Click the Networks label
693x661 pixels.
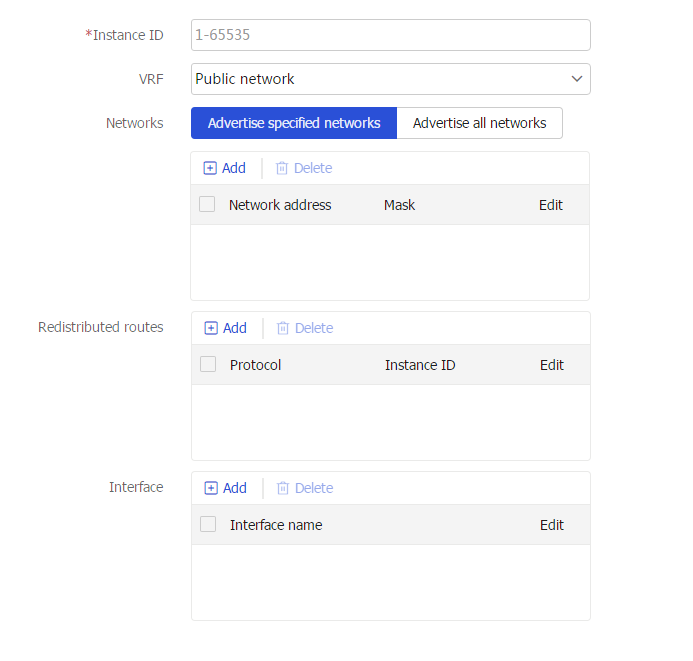tap(135, 123)
